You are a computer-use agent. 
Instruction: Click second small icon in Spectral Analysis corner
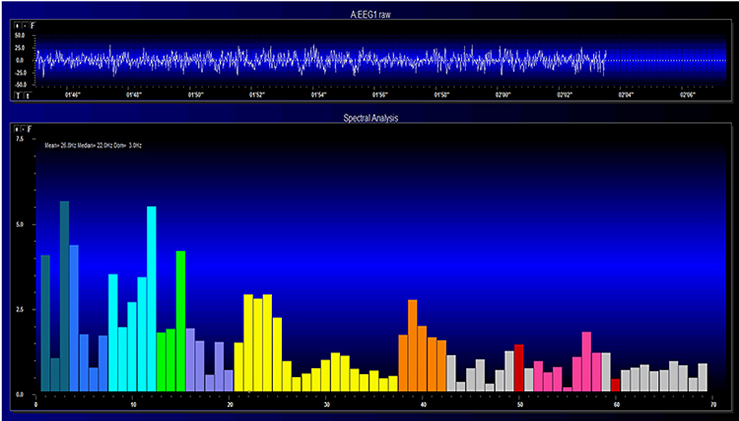tap(24, 129)
